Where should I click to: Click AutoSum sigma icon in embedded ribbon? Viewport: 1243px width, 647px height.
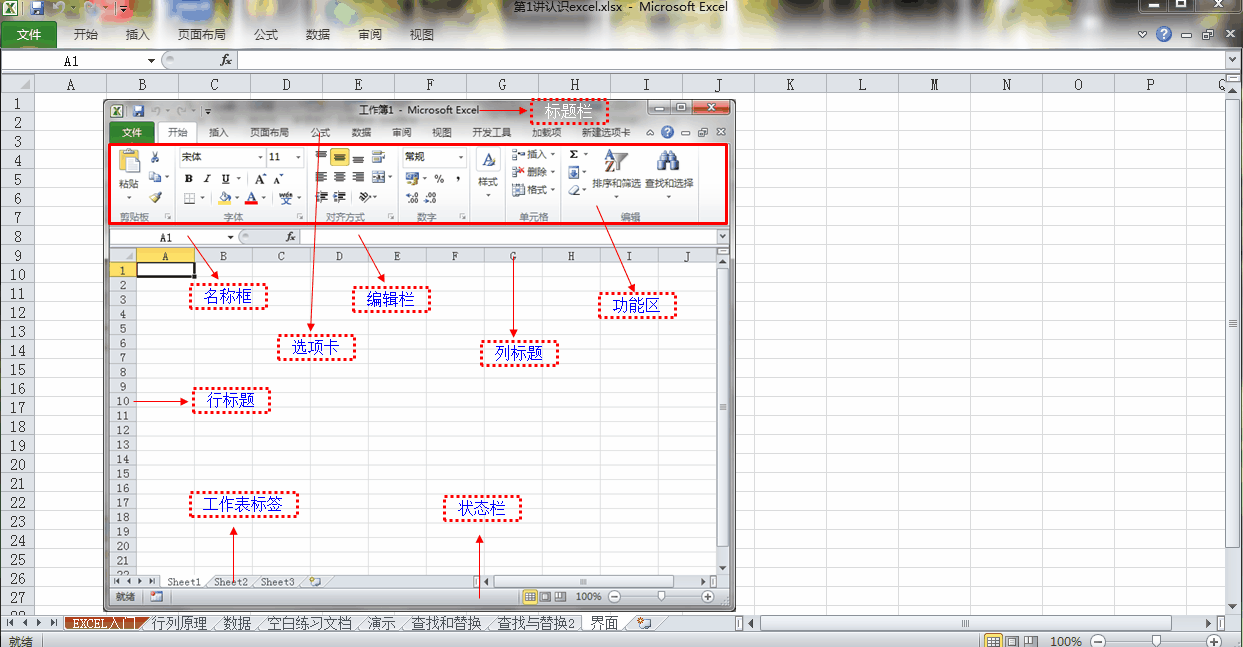pyautogui.click(x=574, y=154)
